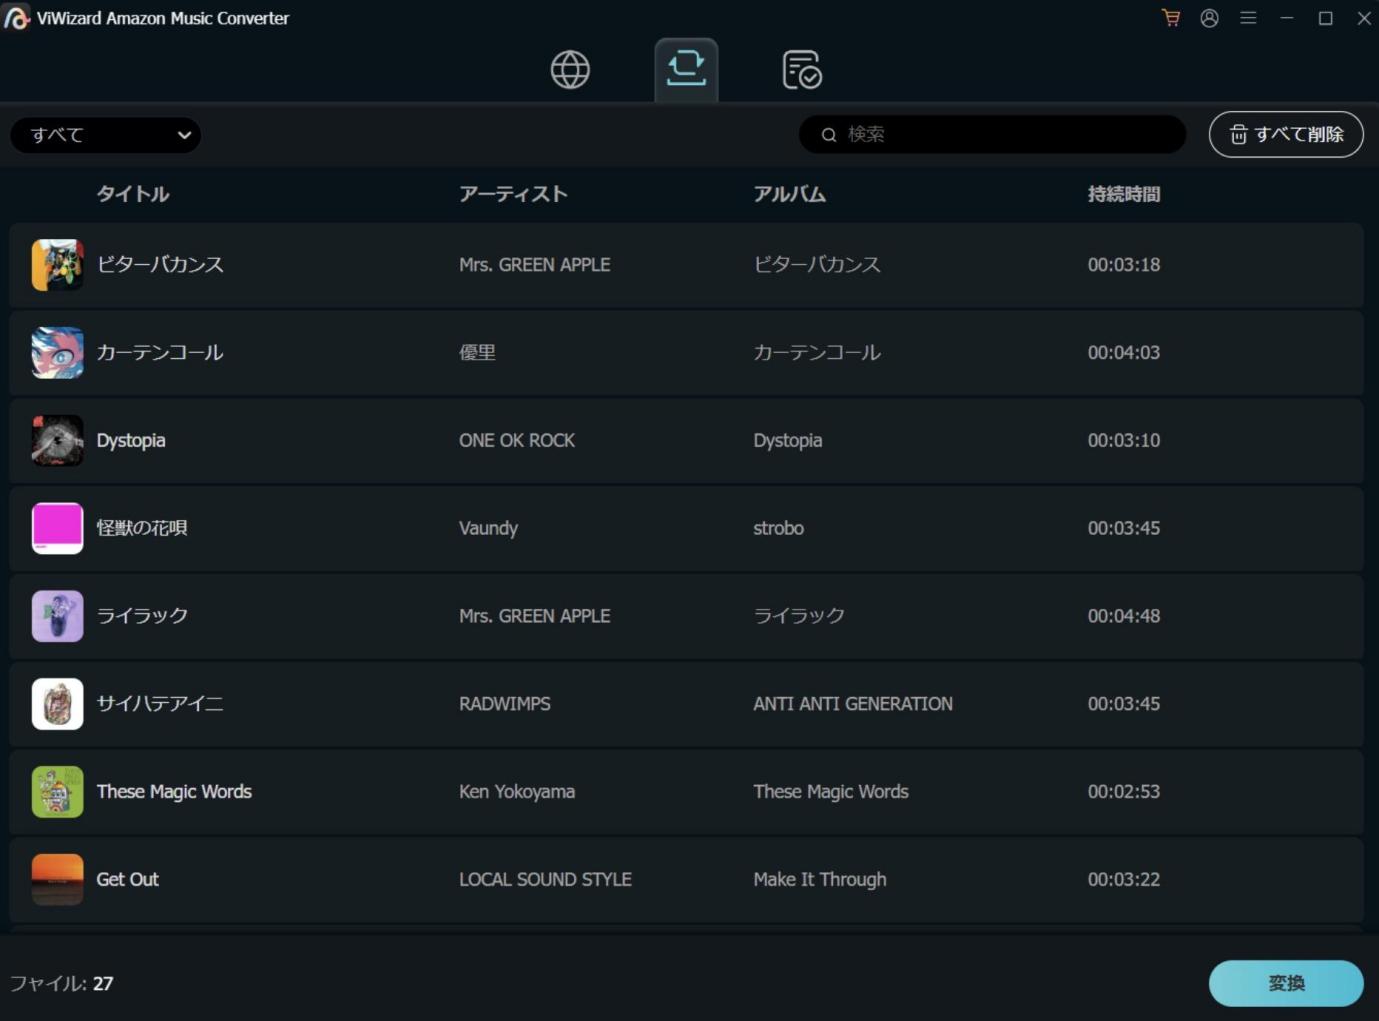Viewport: 1379px width, 1021px height.
Task: Focus the 検索 search field
Action: point(992,134)
